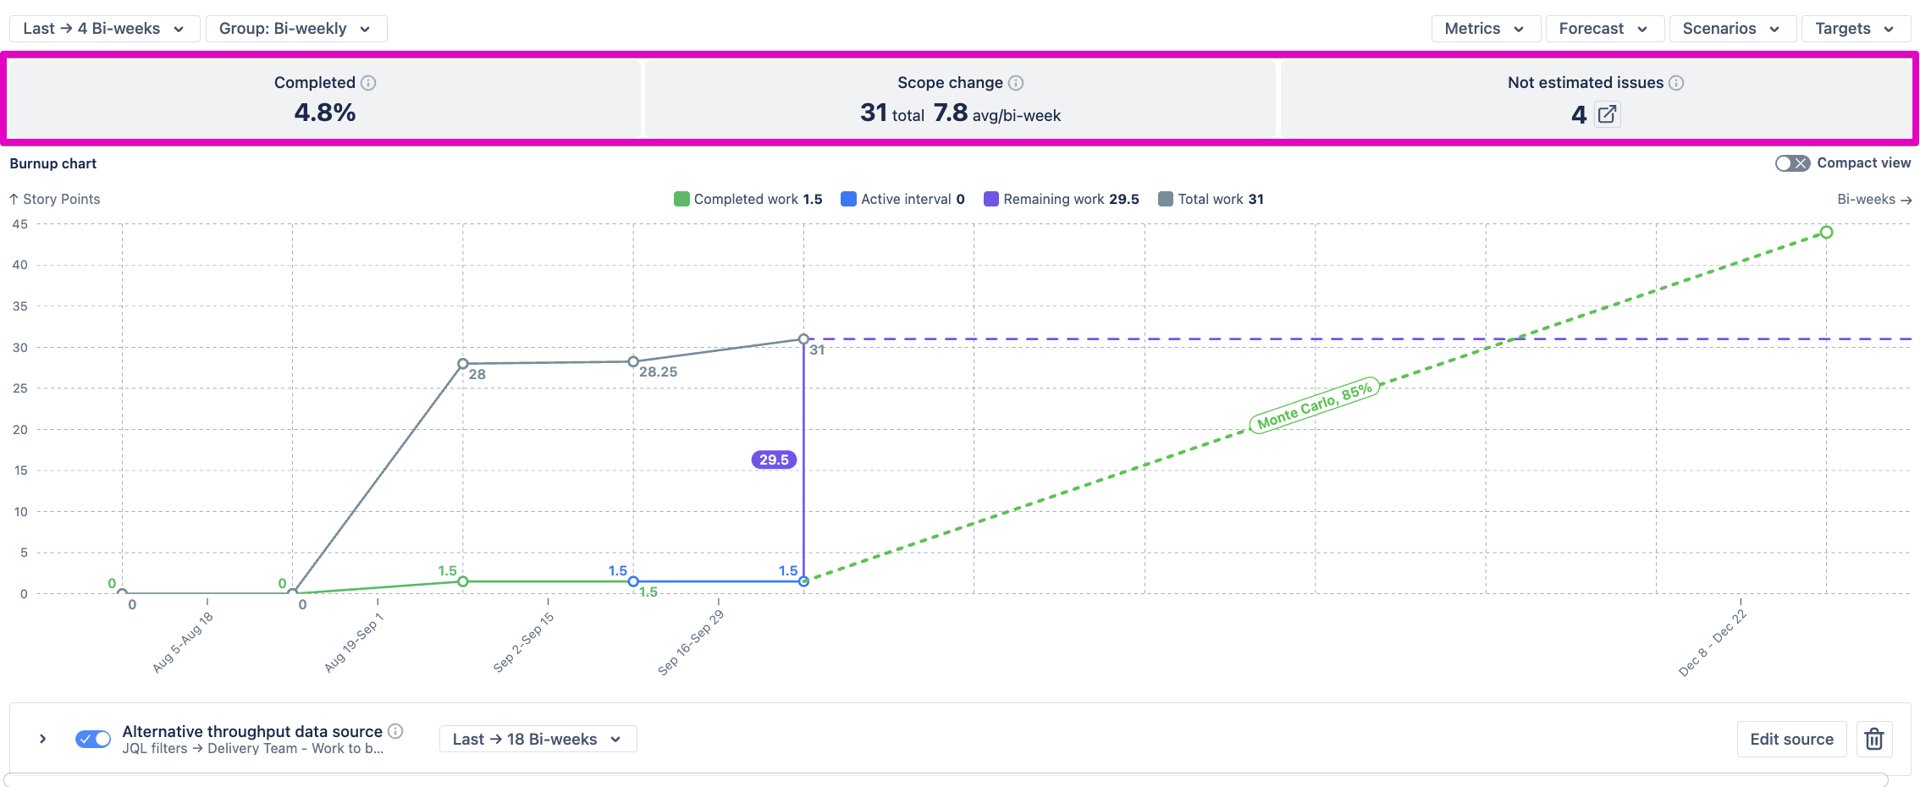Click the total work data point labeled 28.25

click(x=633, y=362)
